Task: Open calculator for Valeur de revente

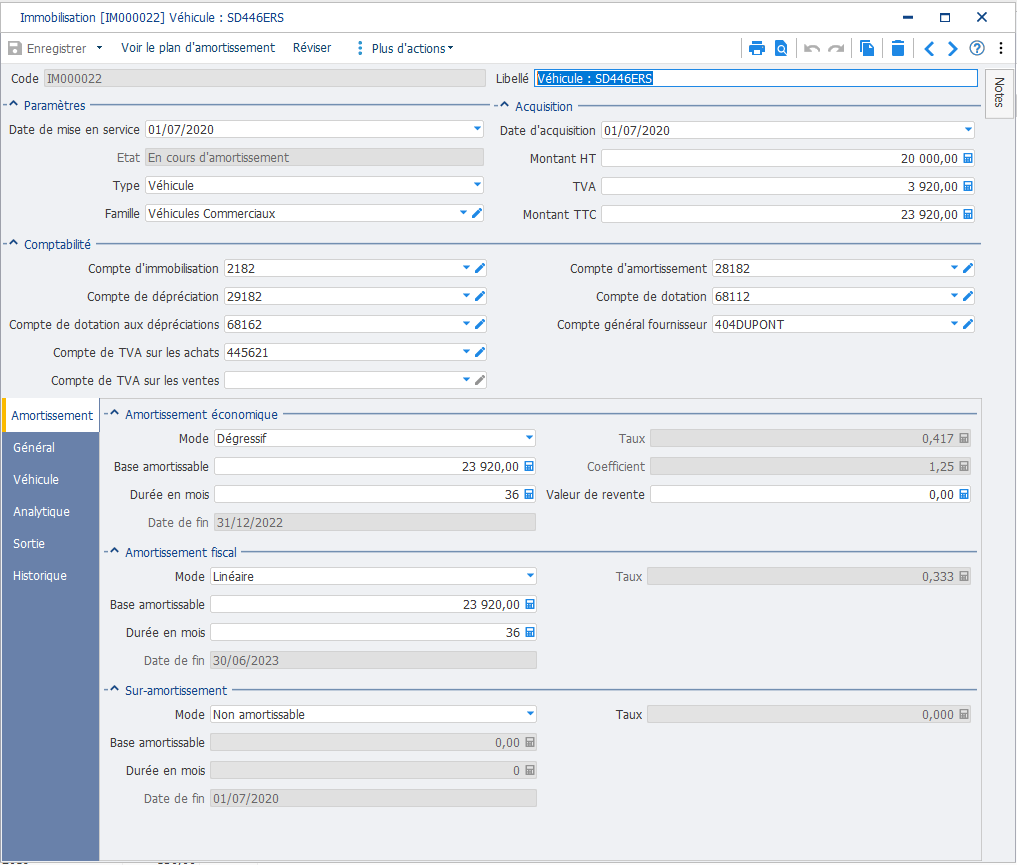Action: (x=964, y=495)
